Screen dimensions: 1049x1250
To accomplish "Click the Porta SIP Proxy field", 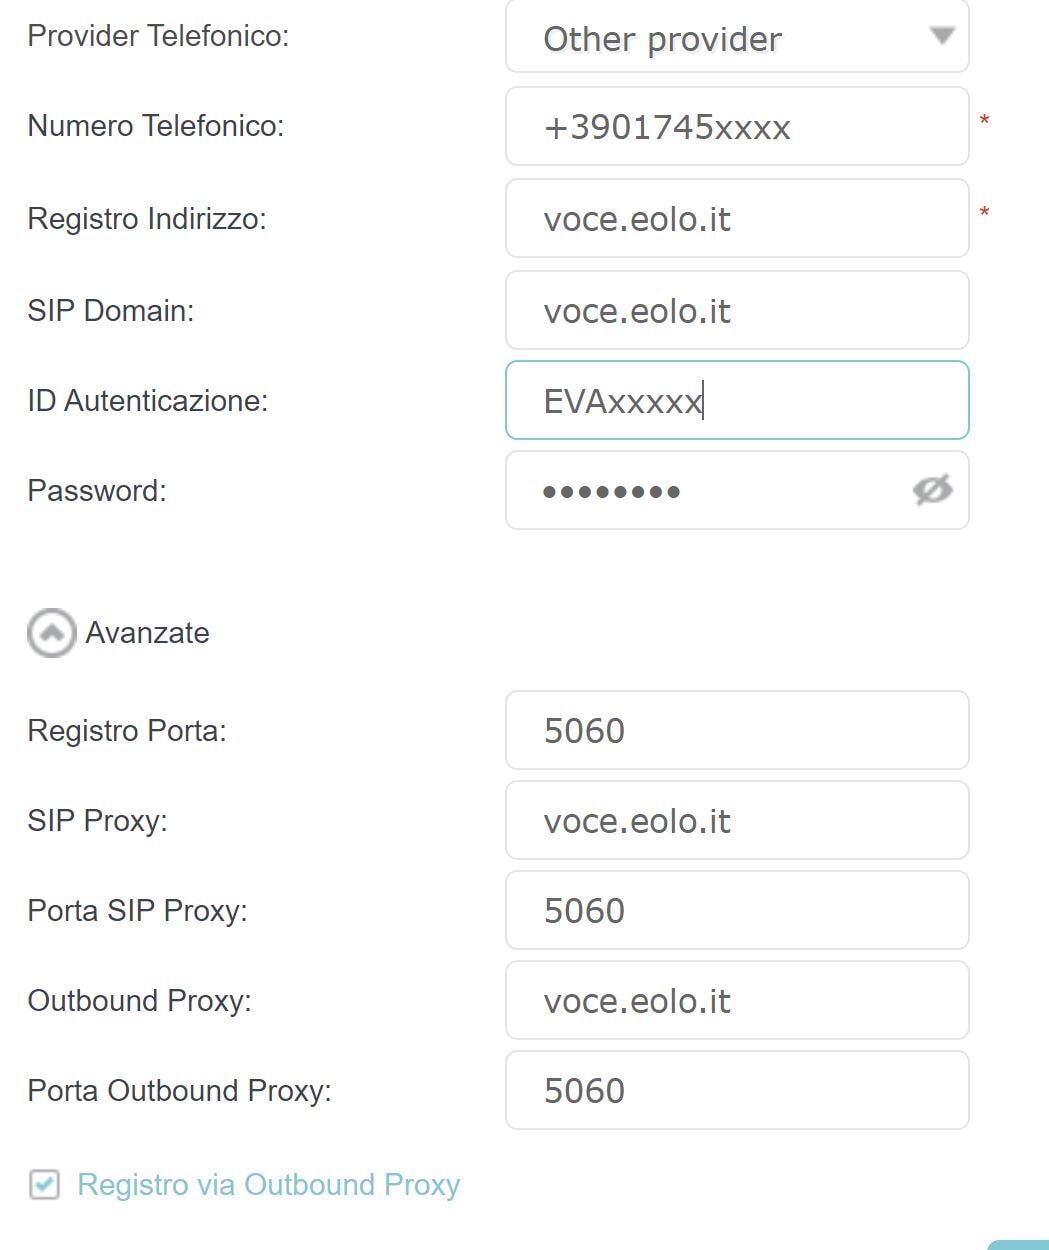I will [x=737, y=910].
